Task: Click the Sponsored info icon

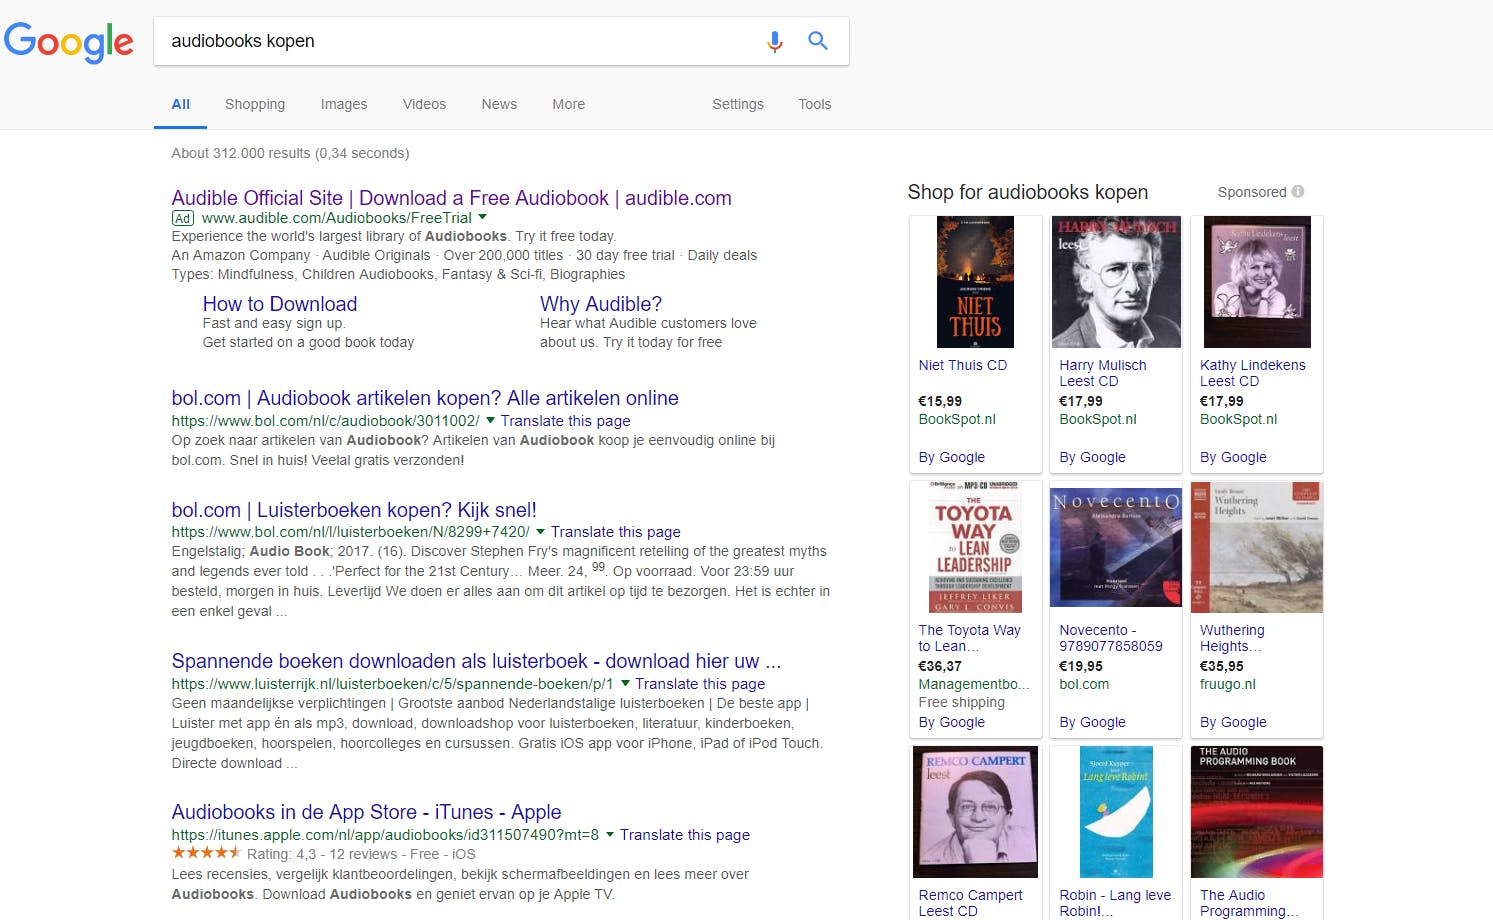Action: click(1297, 192)
